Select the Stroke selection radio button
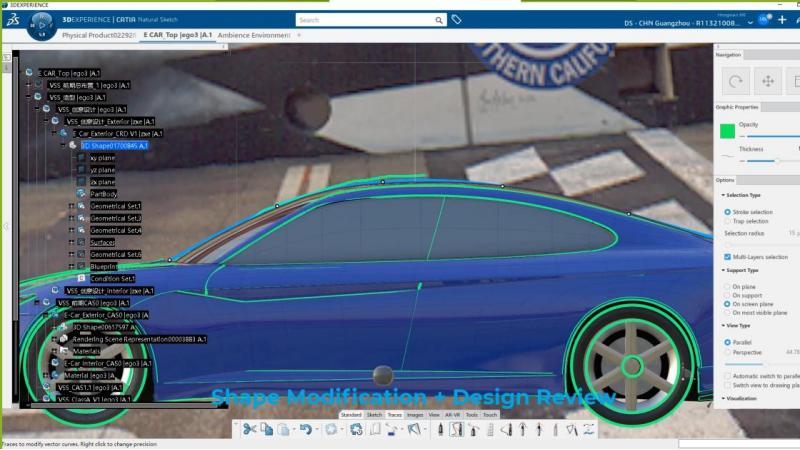 [x=727, y=212]
